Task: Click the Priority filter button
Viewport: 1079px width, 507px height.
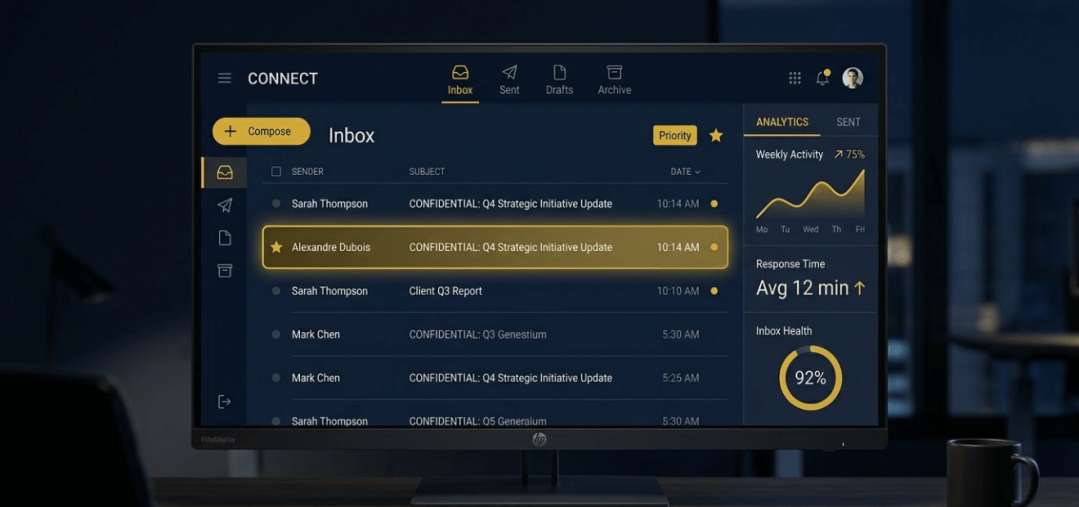Action: tap(675, 135)
